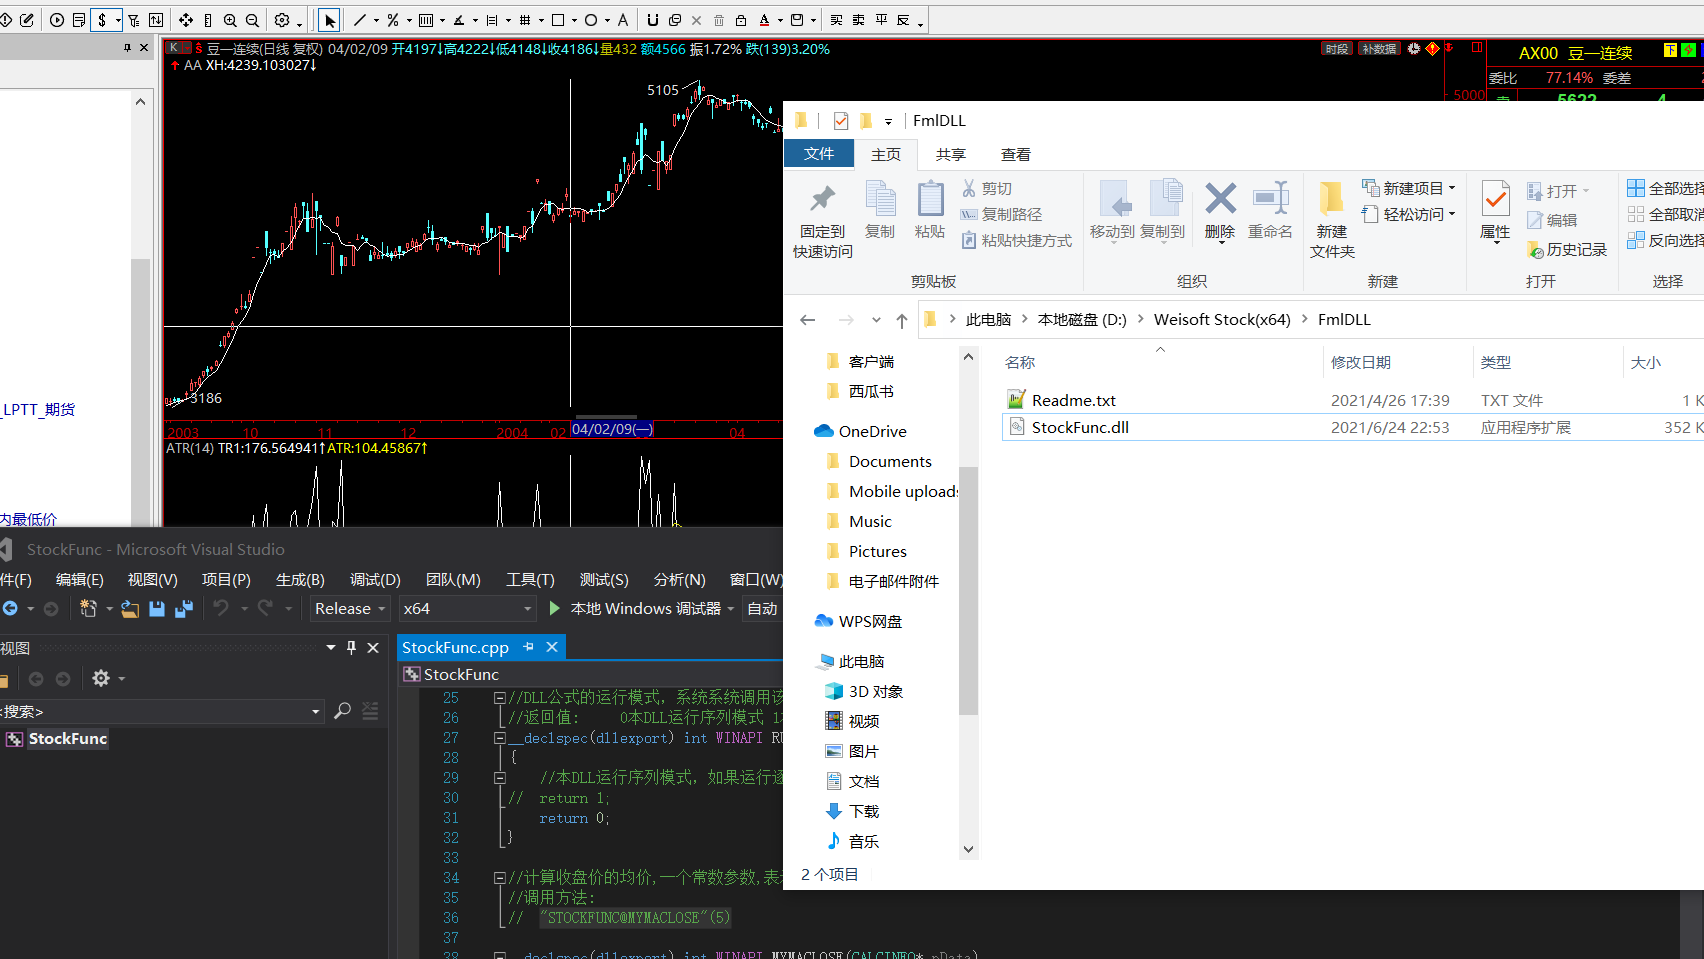Open the File tab in Explorer ribbon

819,153
